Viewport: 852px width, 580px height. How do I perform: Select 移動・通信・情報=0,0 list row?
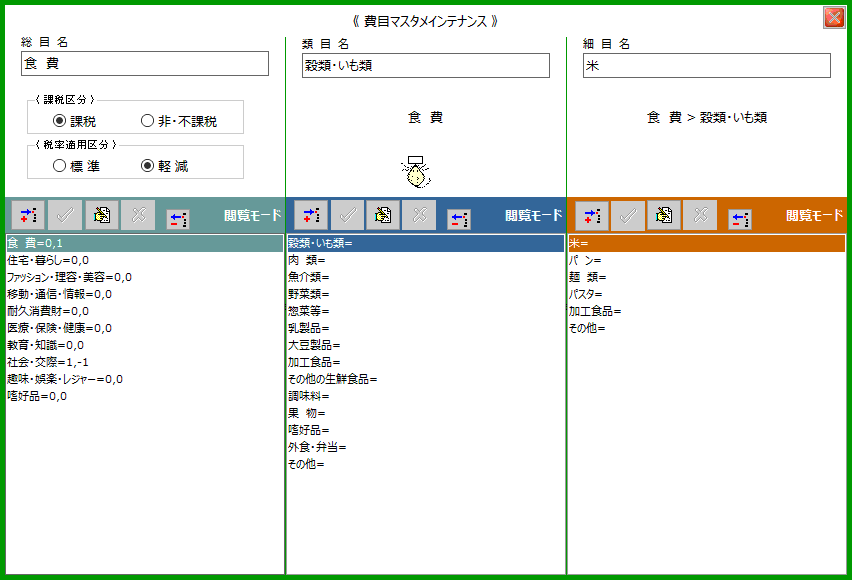(x=145, y=294)
